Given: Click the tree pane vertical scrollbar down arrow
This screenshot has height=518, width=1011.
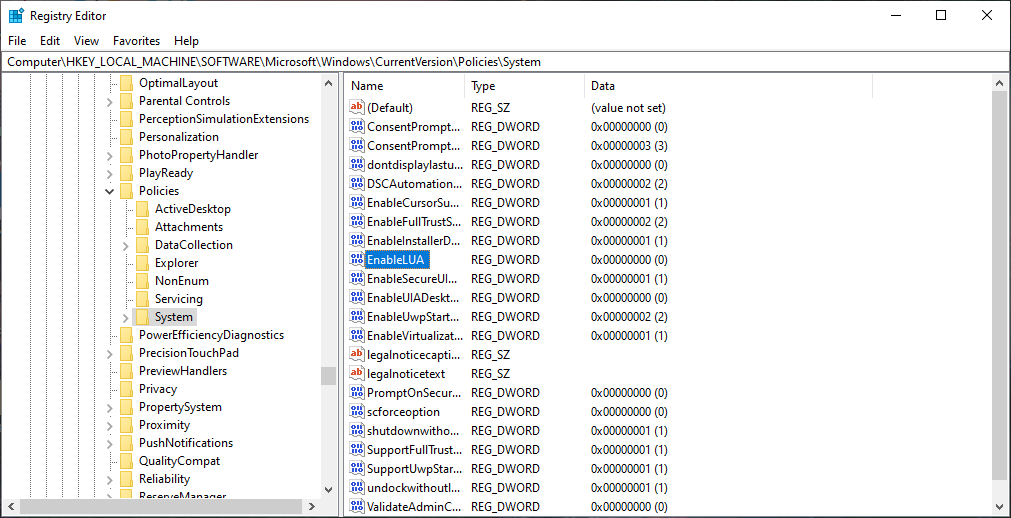Looking at the screenshot, I should pos(329,490).
